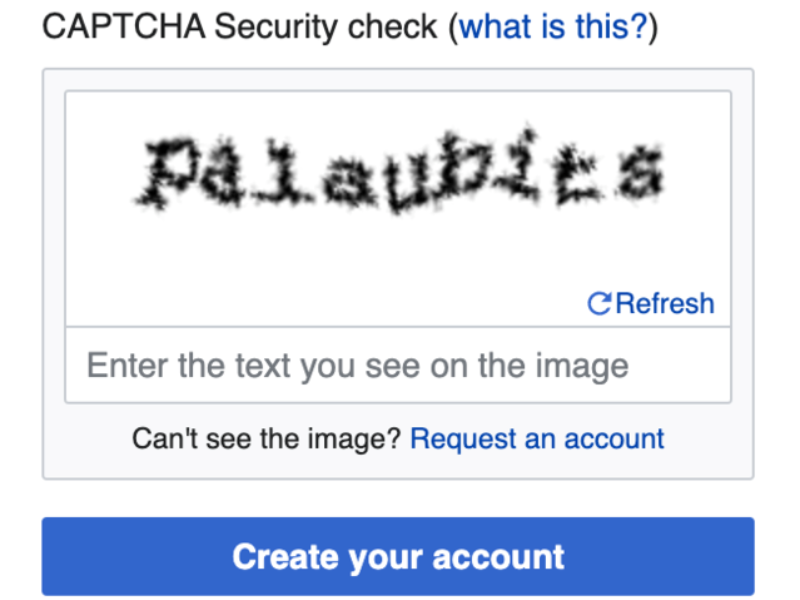Reload the CAPTCHA using the Refresh link

pyautogui.click(x=652, y=303)
